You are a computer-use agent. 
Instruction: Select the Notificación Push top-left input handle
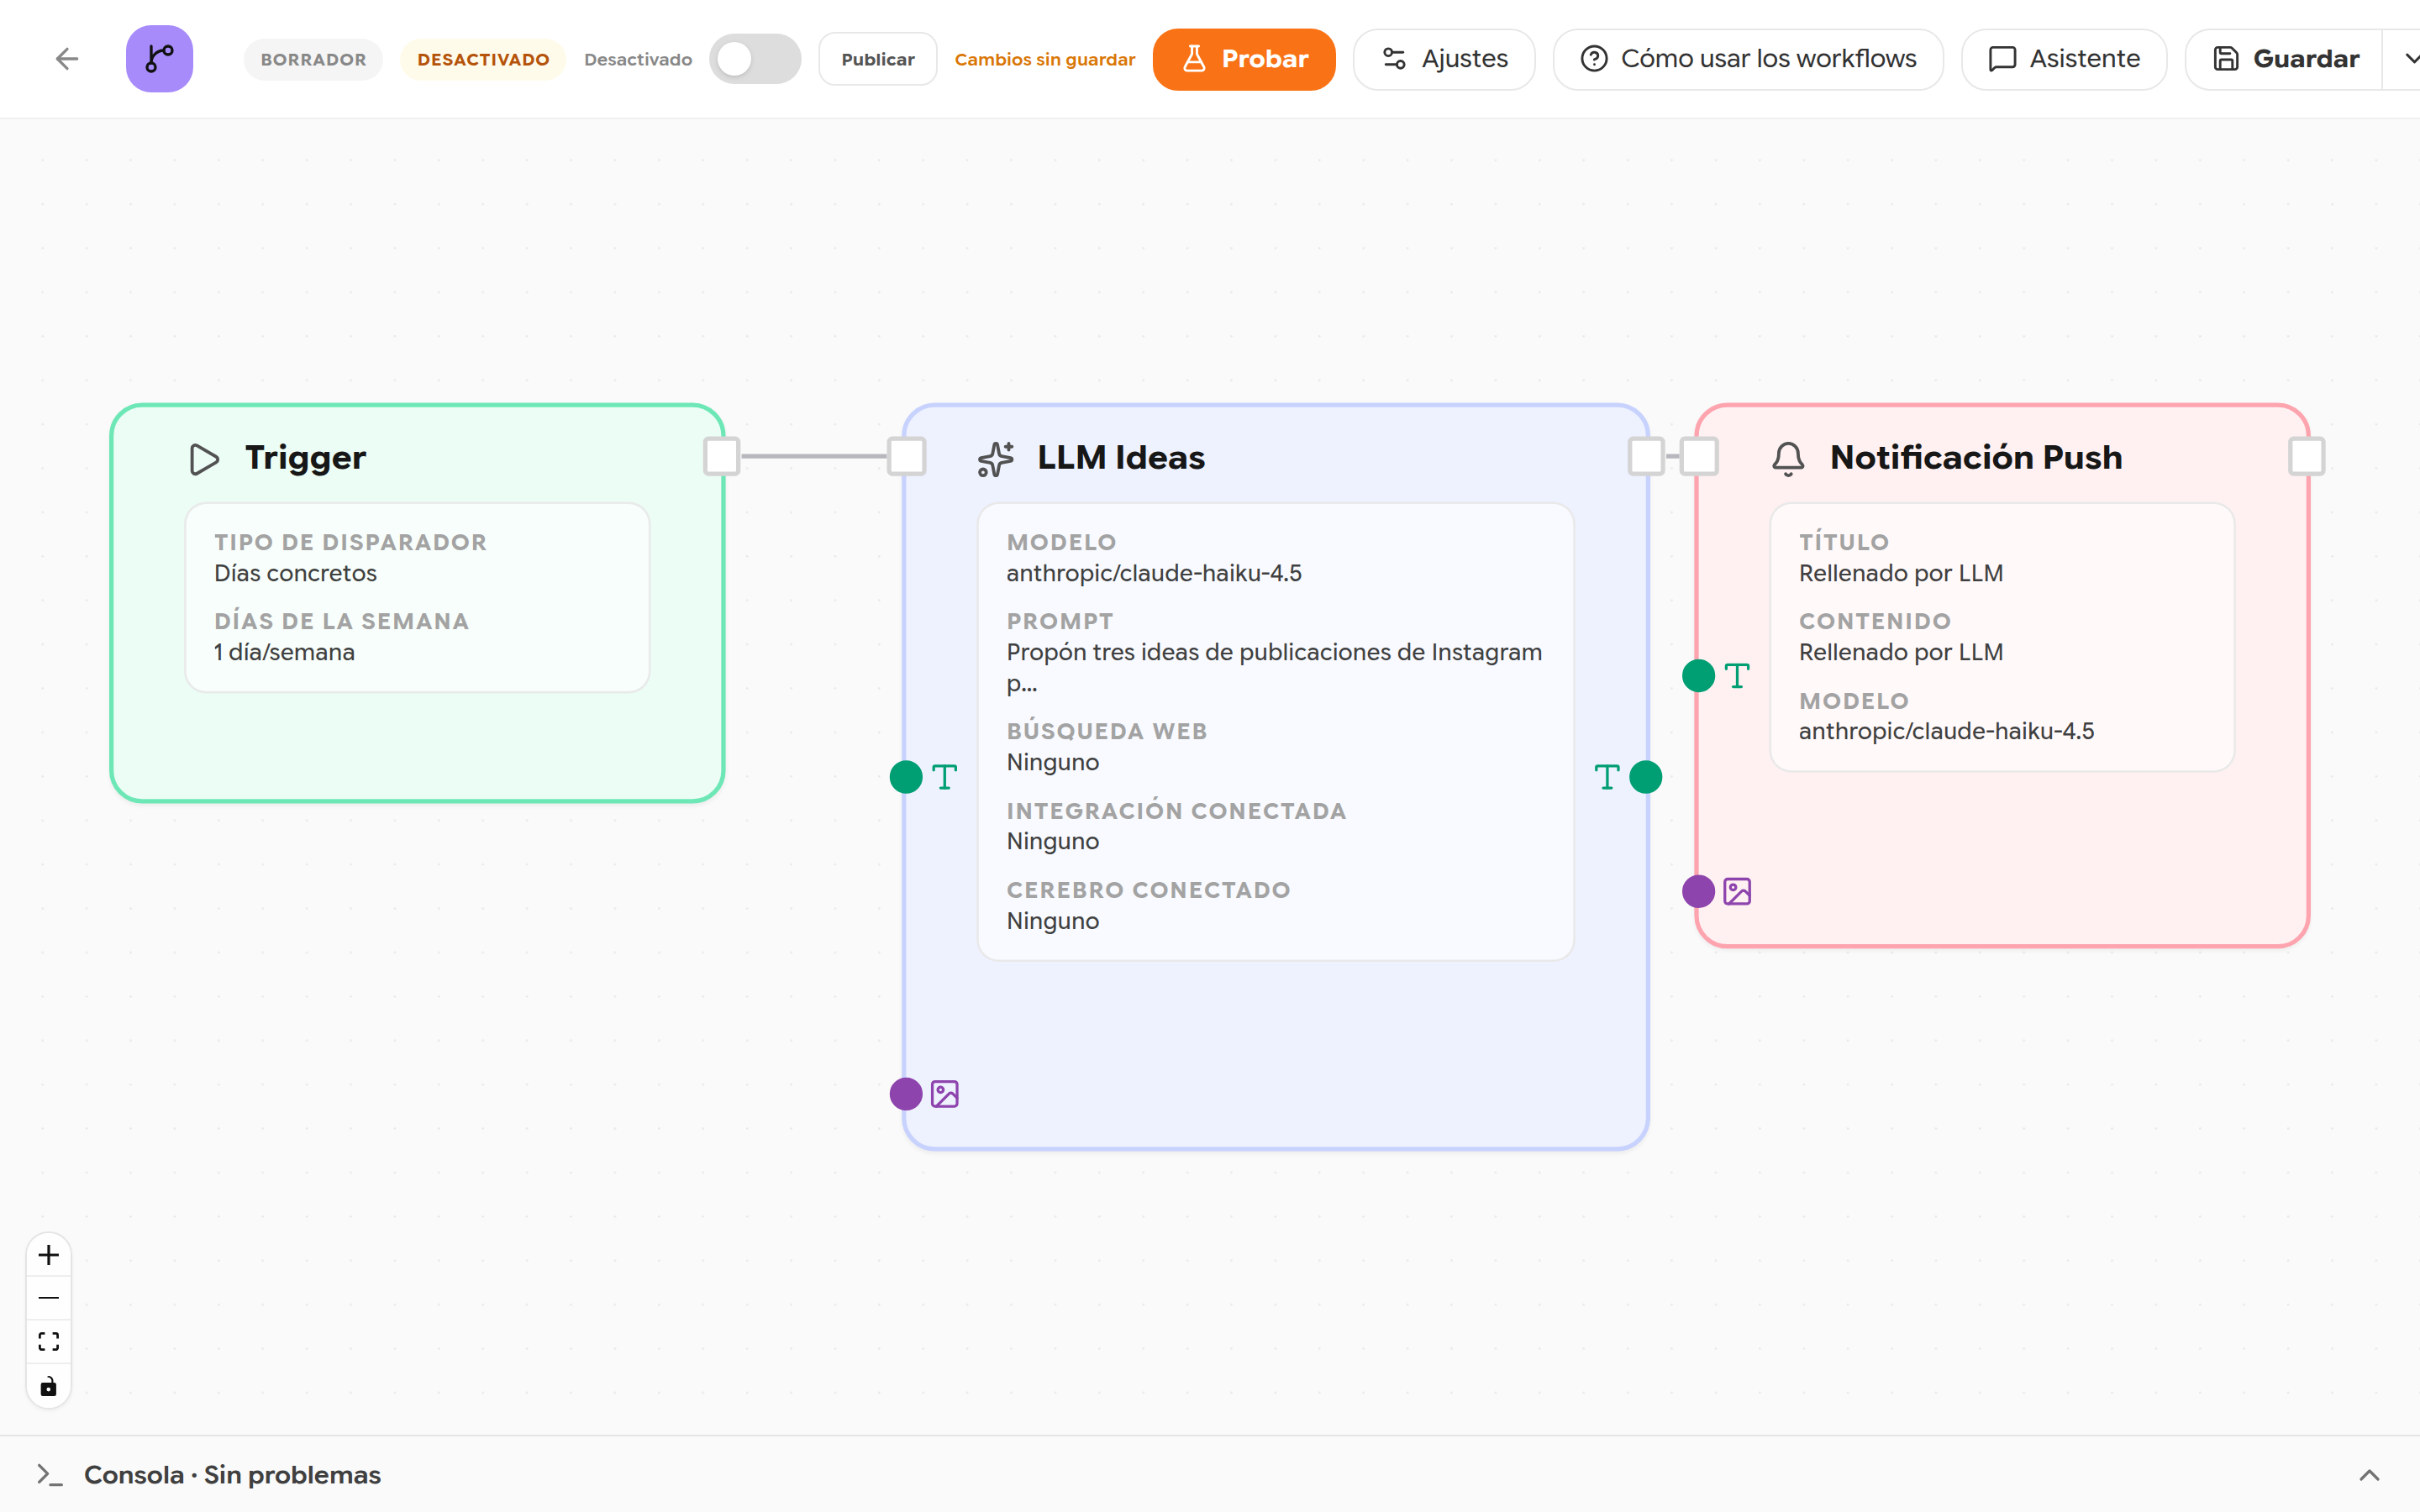click(1699, 456)
